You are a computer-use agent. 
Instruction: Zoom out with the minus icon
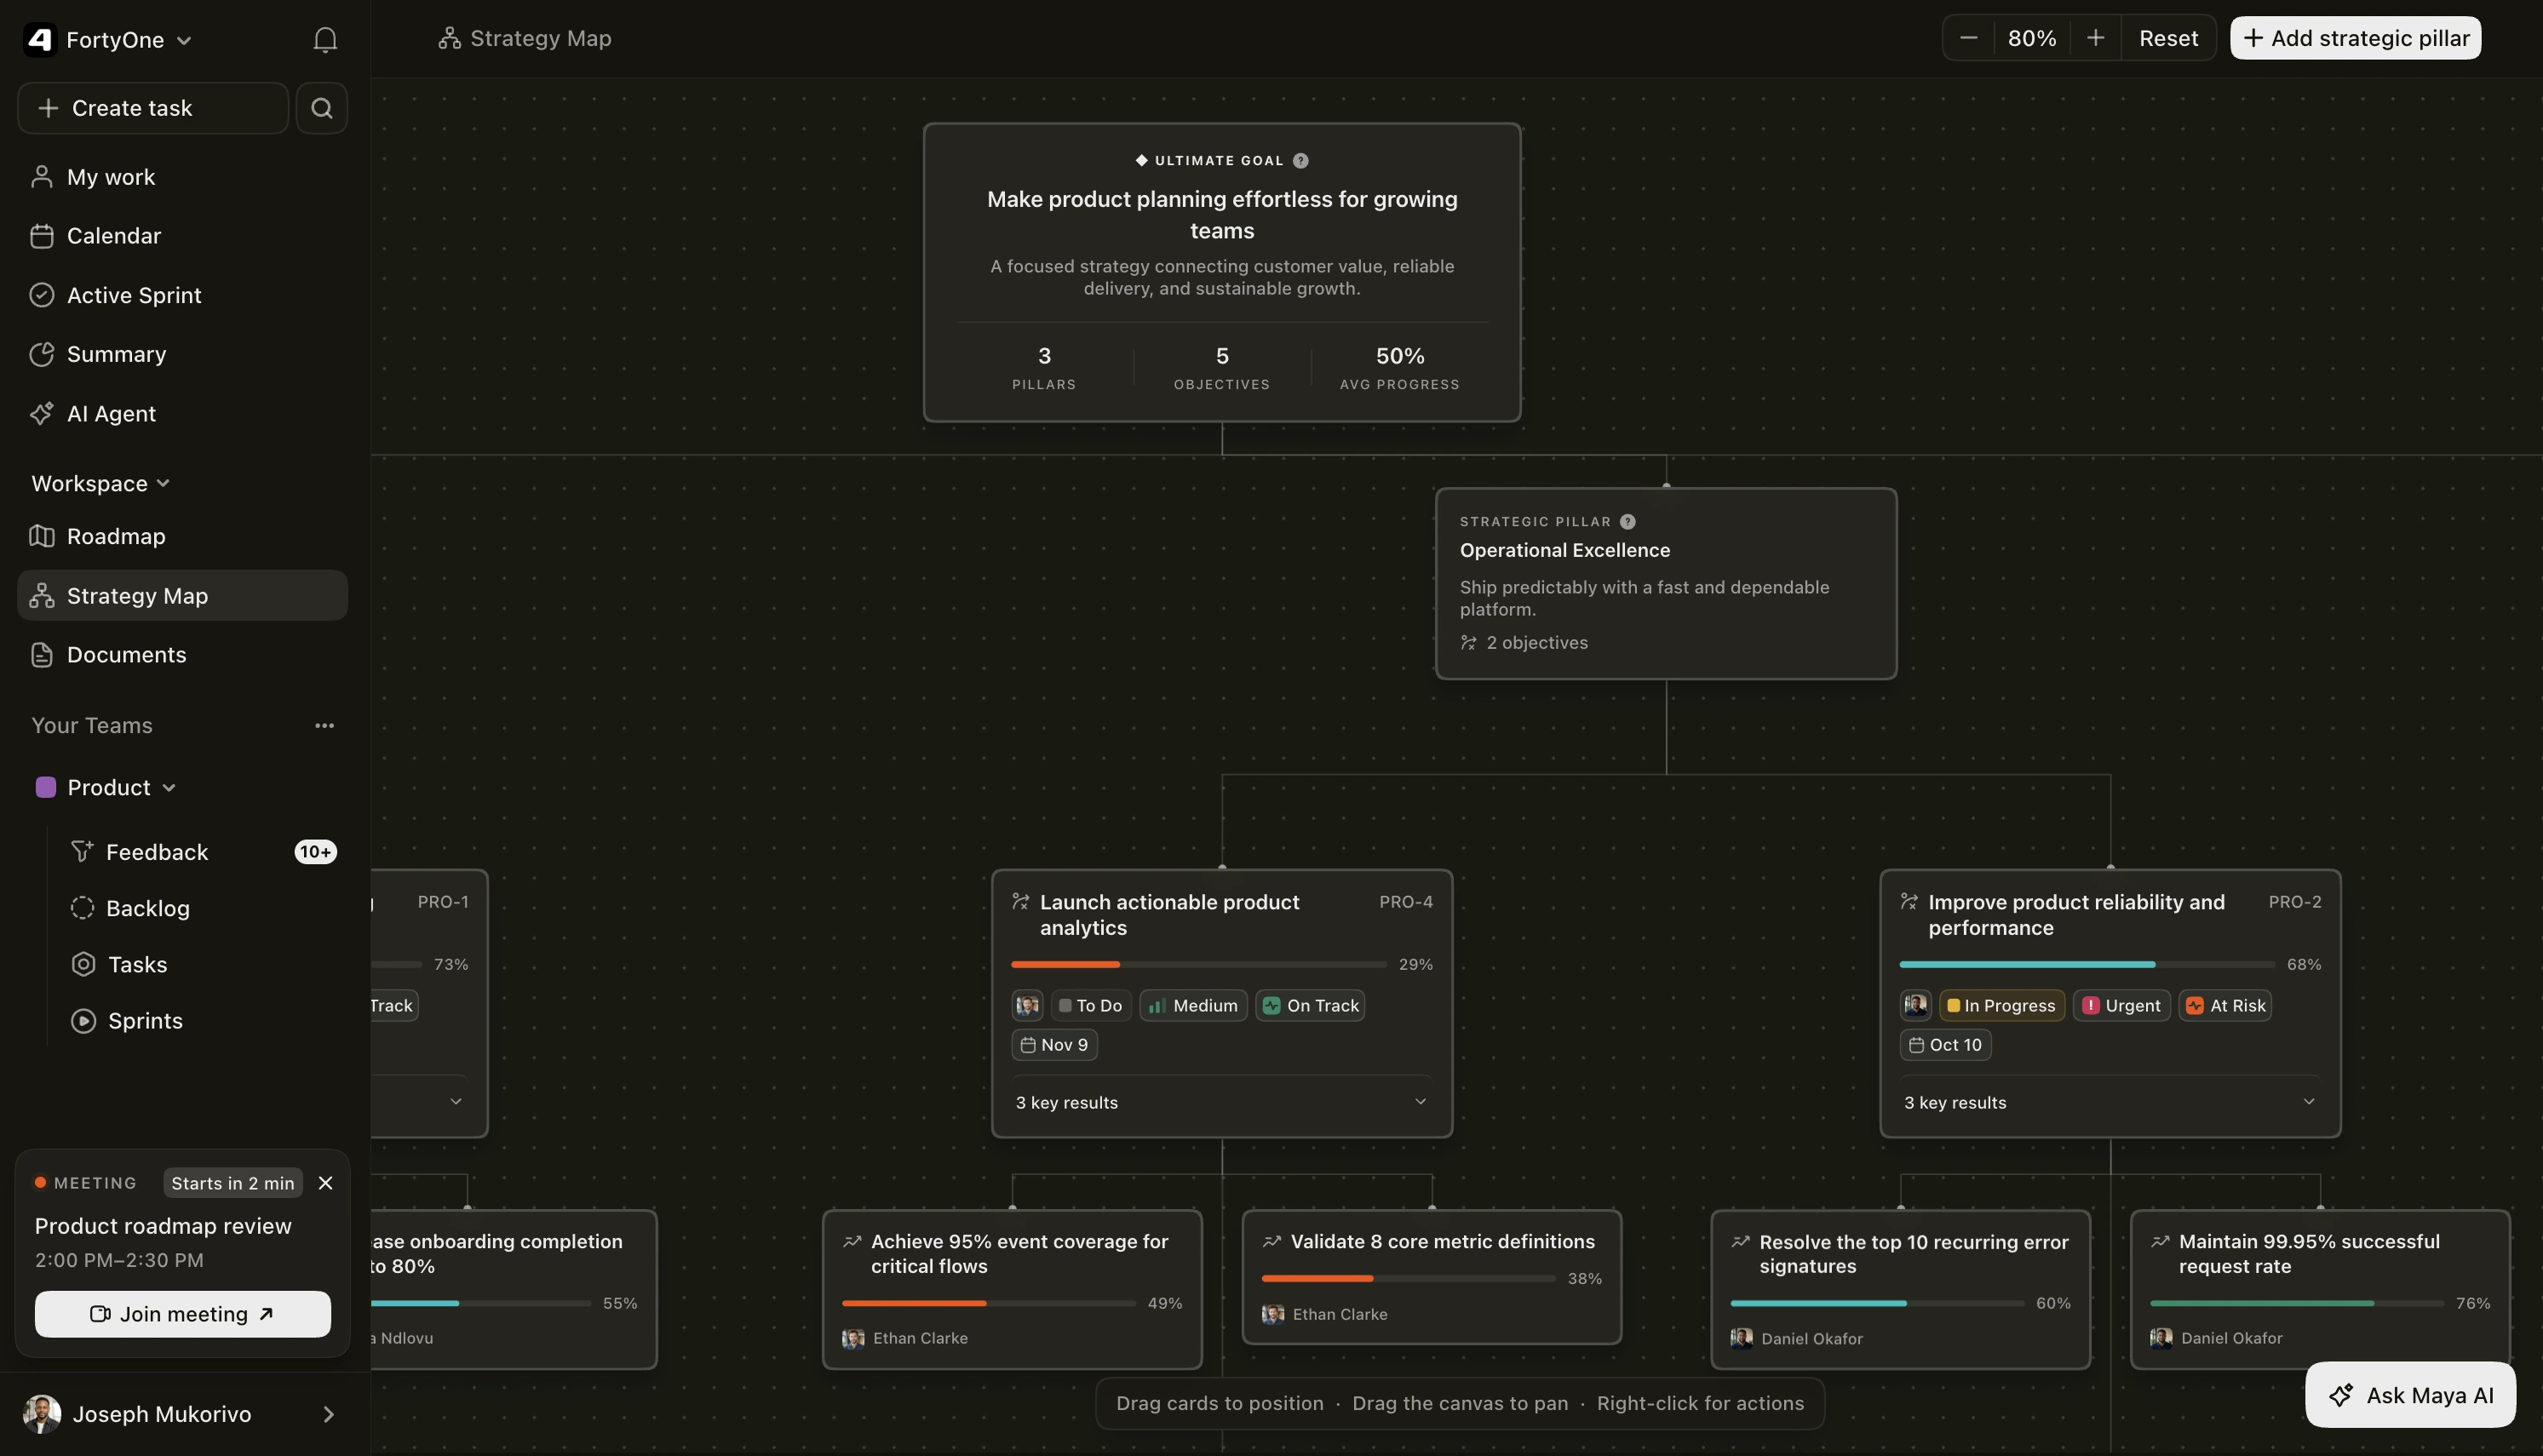[x=1969, y=38]
